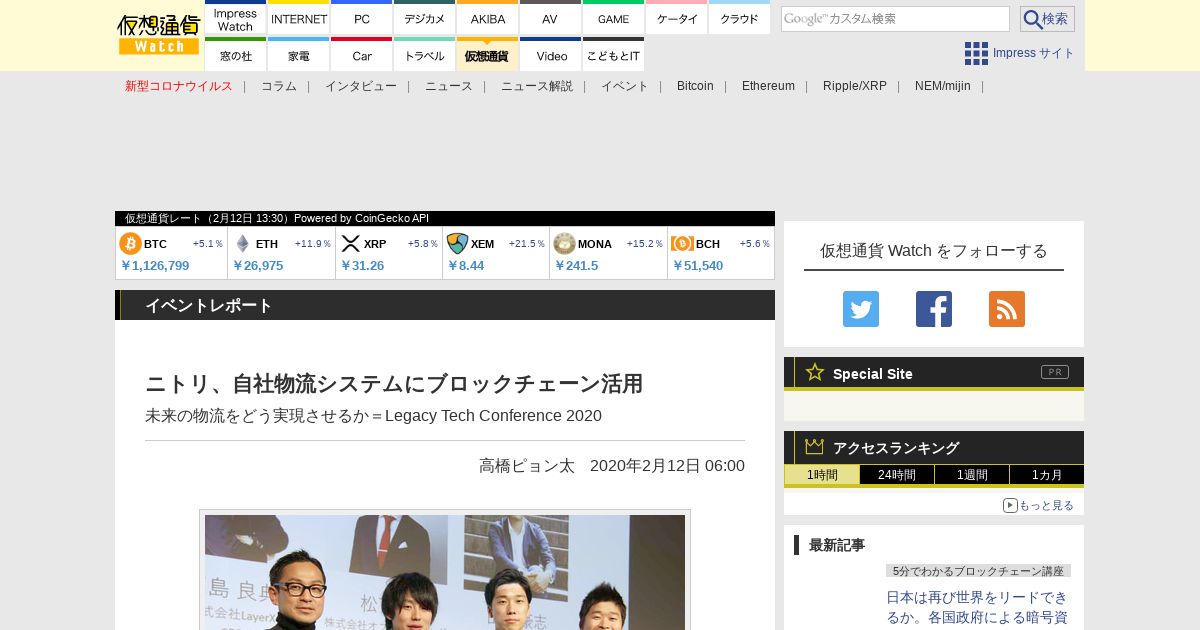
Task: Click the BCH price ￥51,540
Action: 698,266
